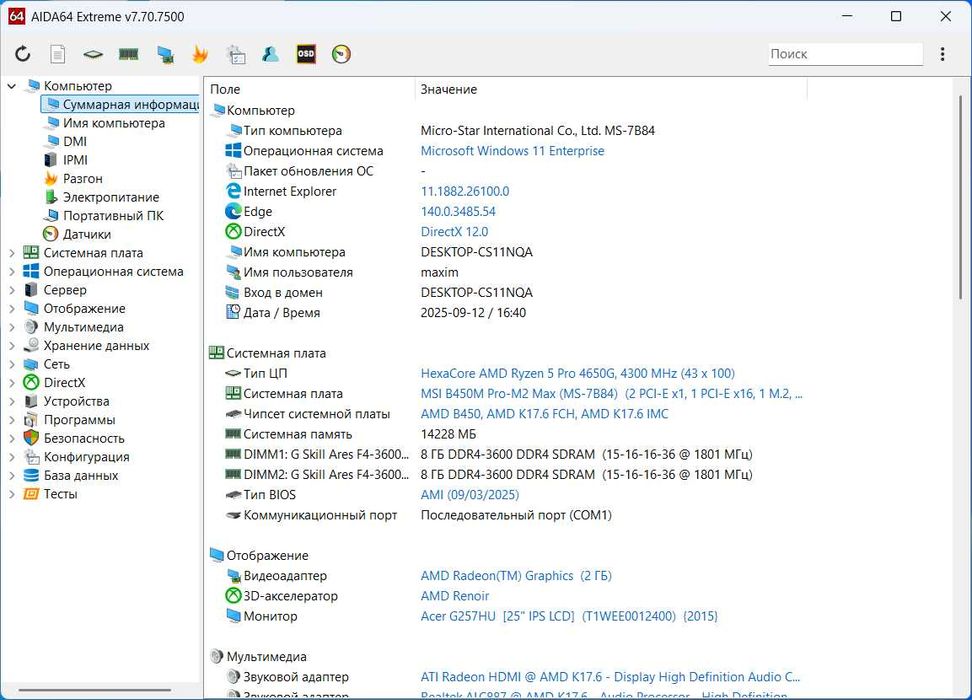Expand the Программы tree node
972x700 pixels.
(12, 420)
